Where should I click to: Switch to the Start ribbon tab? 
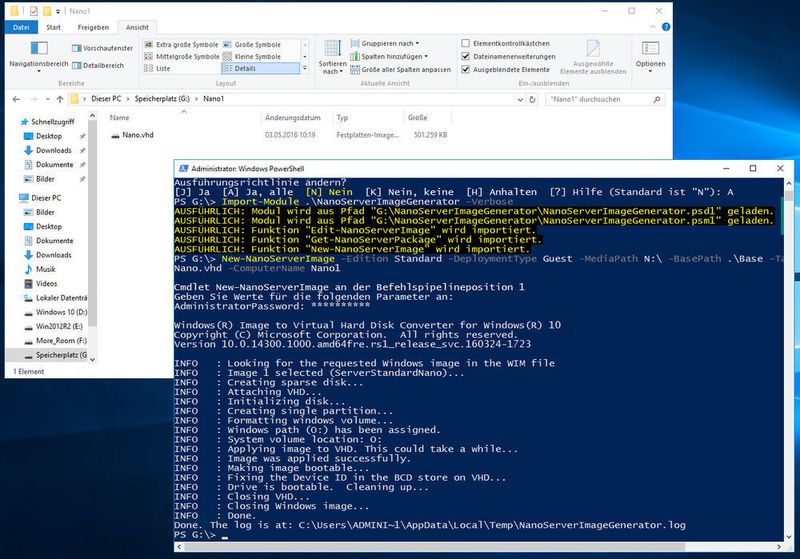point(53,27)
